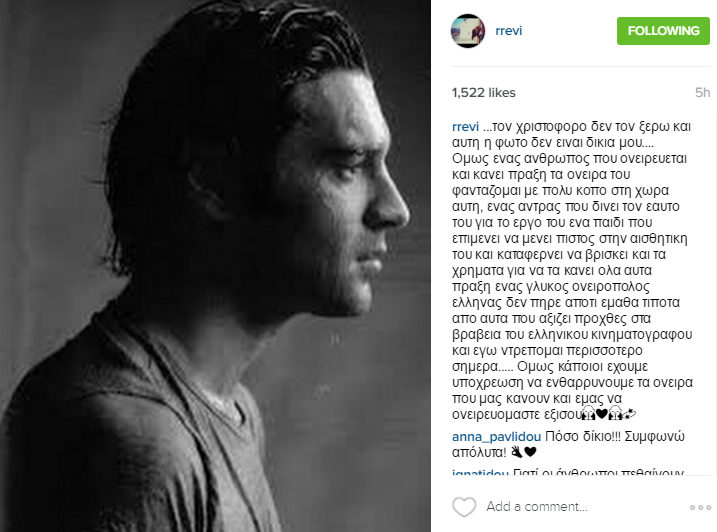This screenshot has width=717, height=532.
Task: Click the black-and-white profile portrait photo
Action: pyautogui.click(x=215, y=266)
